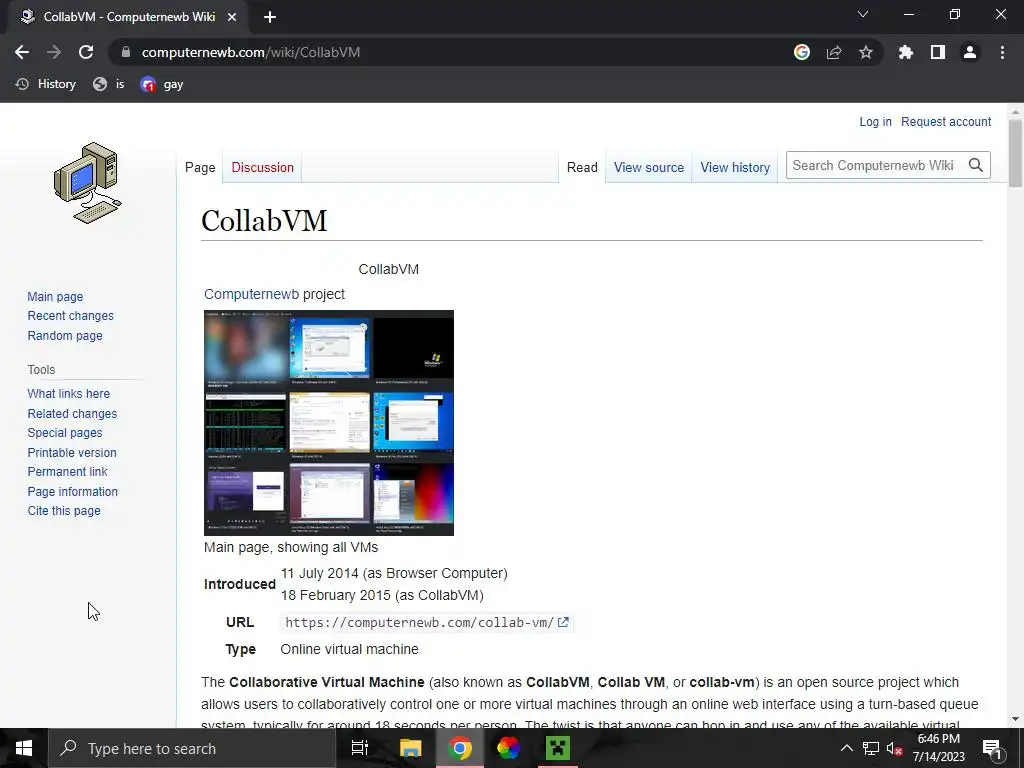
Task: Open the clock and date
Action: tap(938, 748)
